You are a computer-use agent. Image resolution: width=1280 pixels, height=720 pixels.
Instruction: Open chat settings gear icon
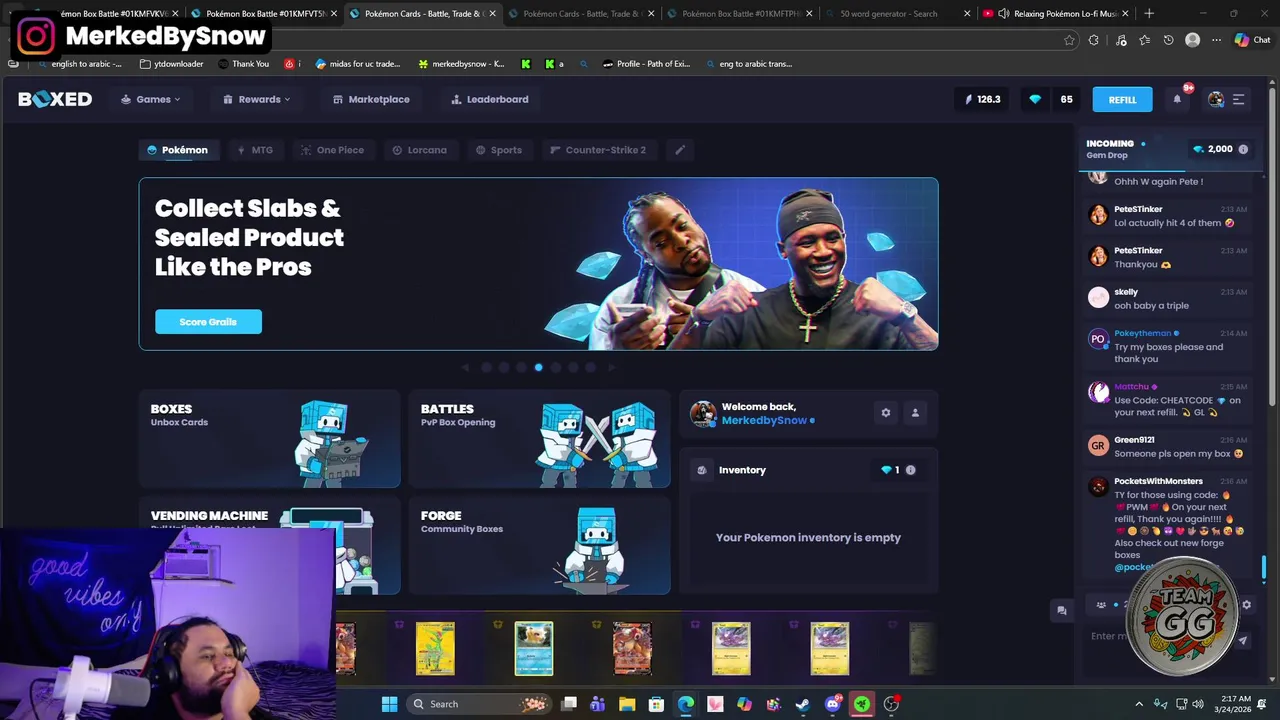[x=1246, y=605]
